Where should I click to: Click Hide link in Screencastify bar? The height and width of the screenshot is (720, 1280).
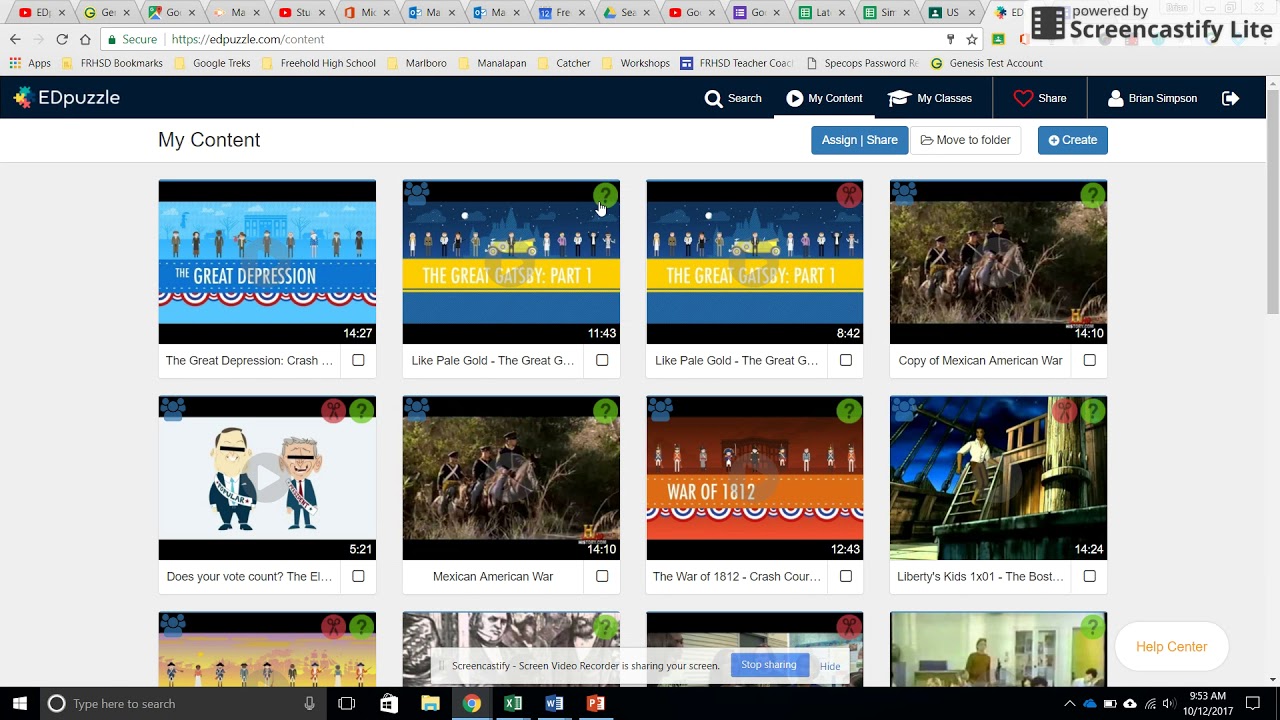coord(830,666)
